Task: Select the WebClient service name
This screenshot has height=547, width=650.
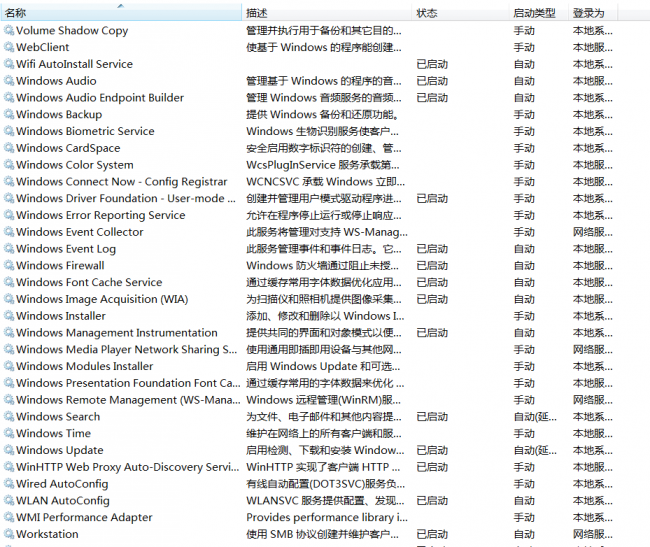Action: point(43,47)
